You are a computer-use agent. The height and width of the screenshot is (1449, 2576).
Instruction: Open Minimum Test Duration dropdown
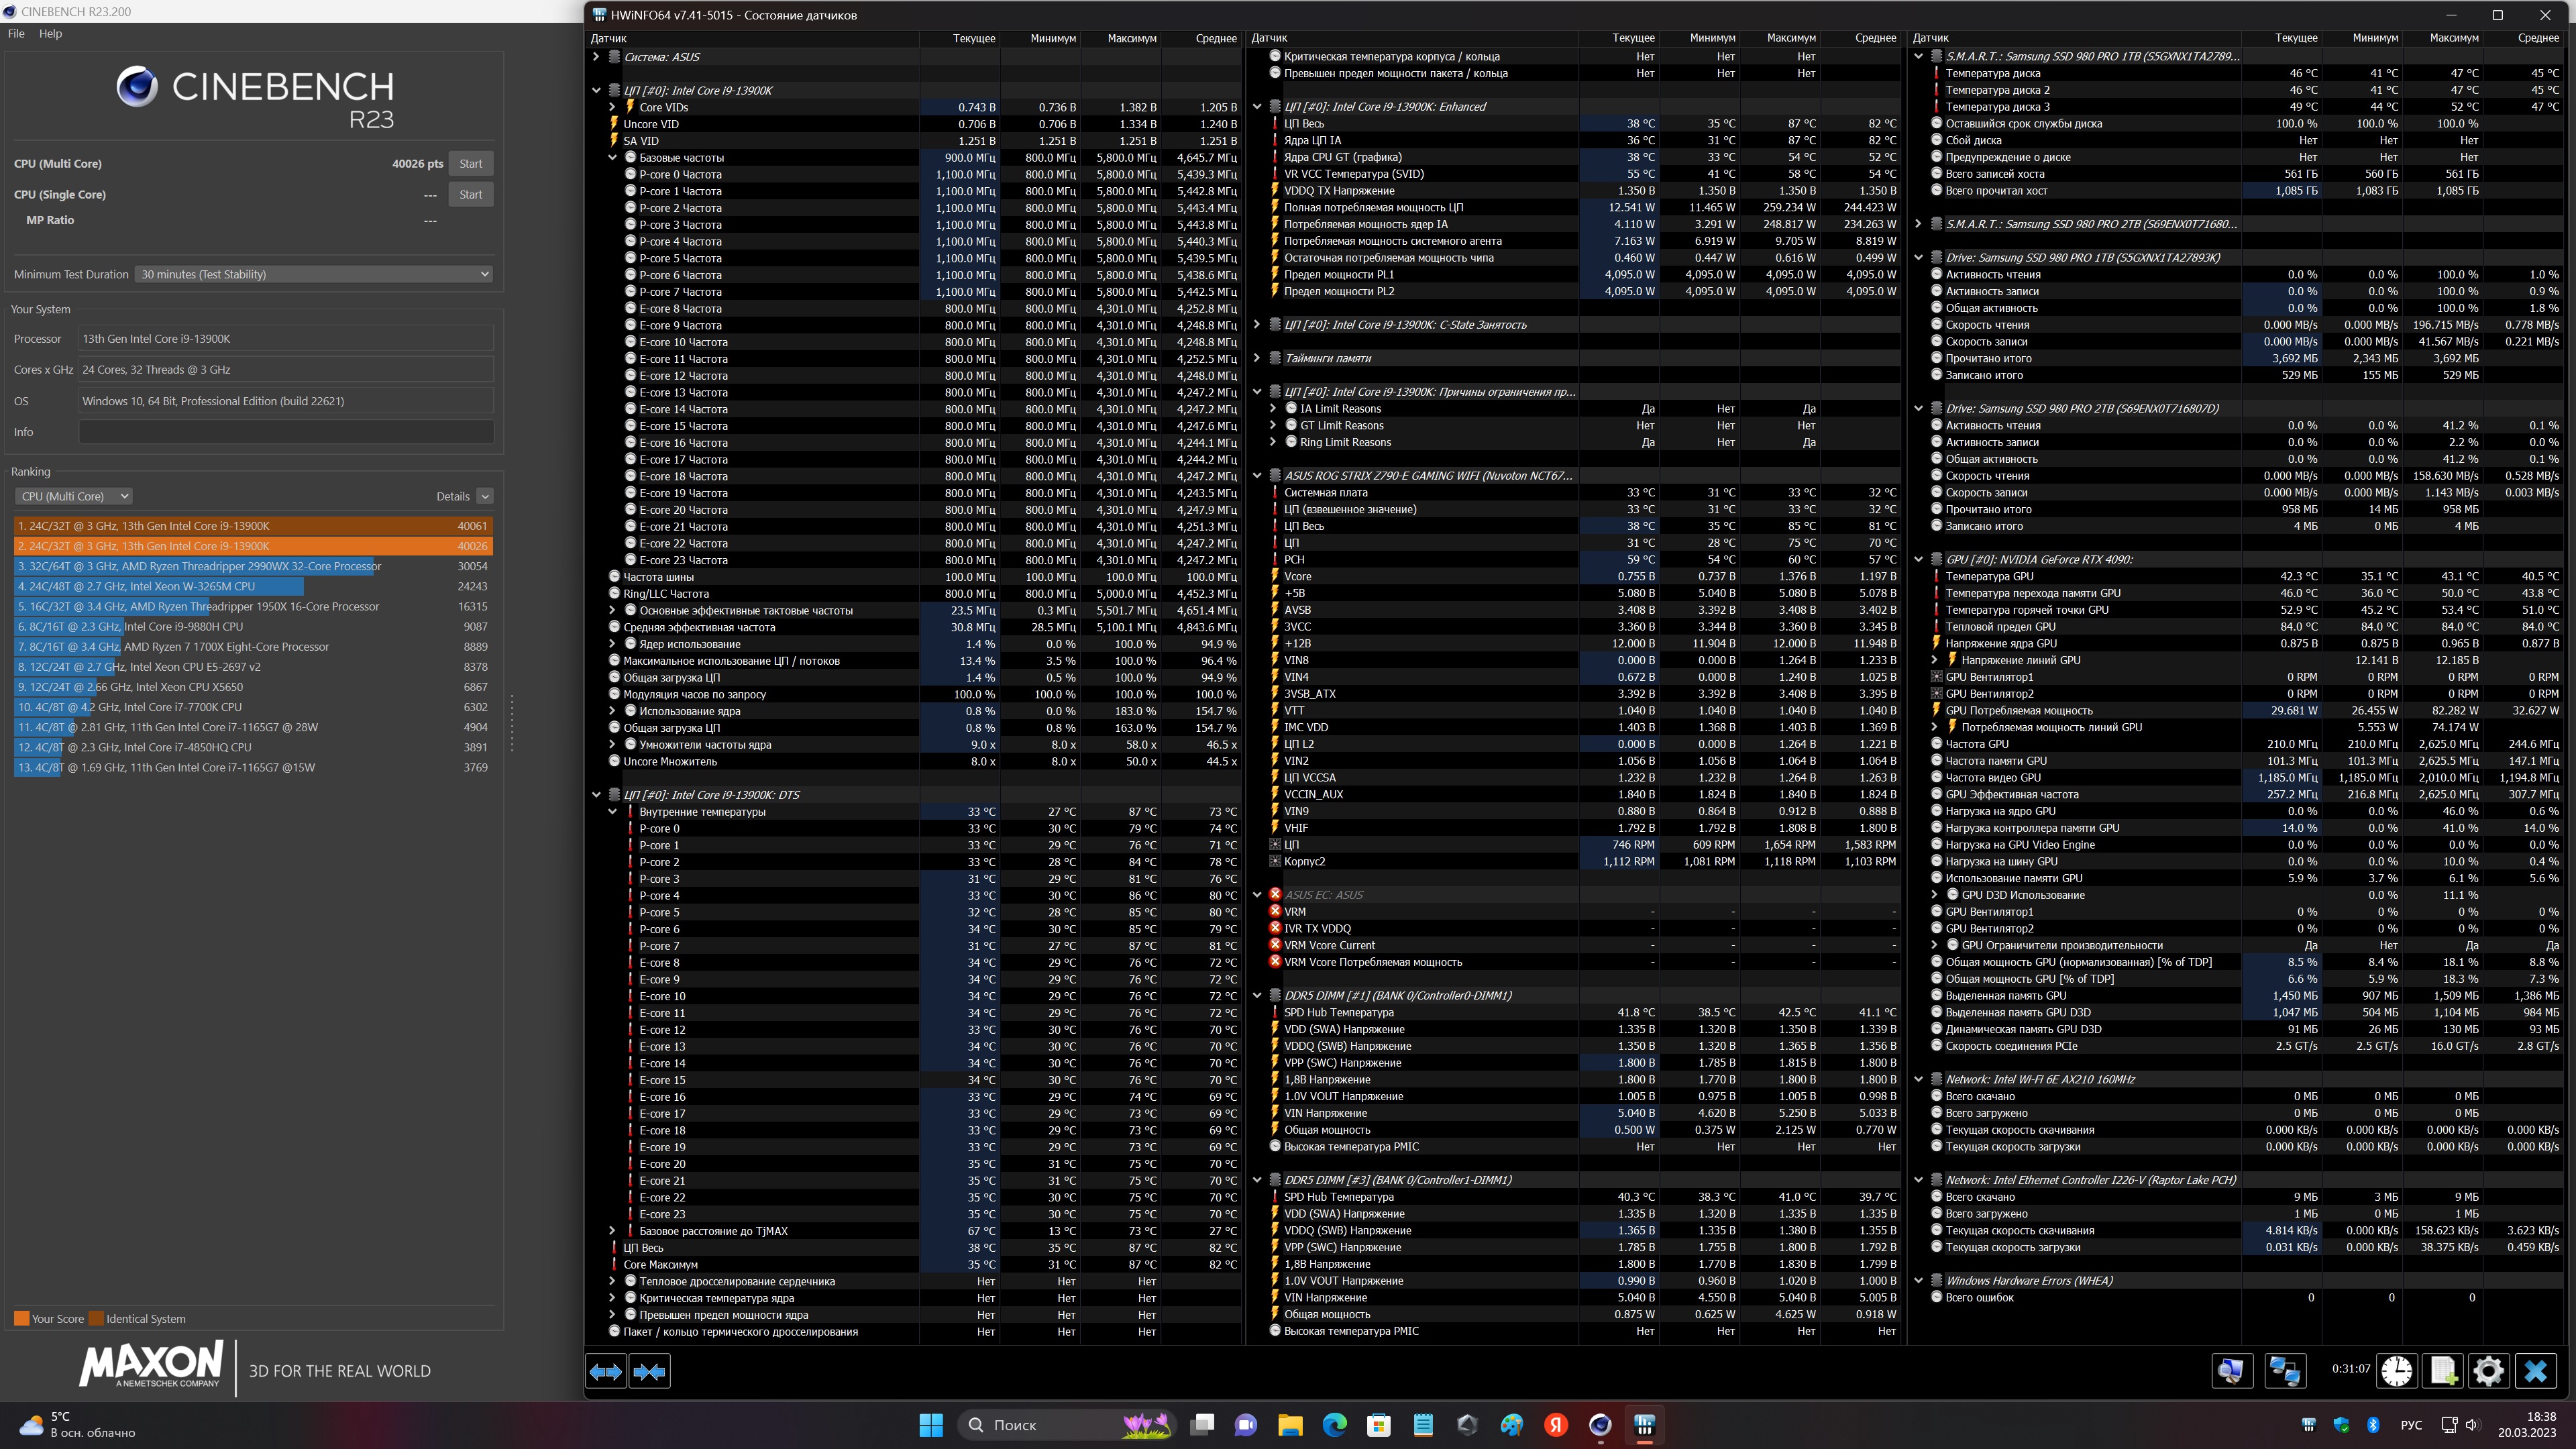click(x=314, y=274)
